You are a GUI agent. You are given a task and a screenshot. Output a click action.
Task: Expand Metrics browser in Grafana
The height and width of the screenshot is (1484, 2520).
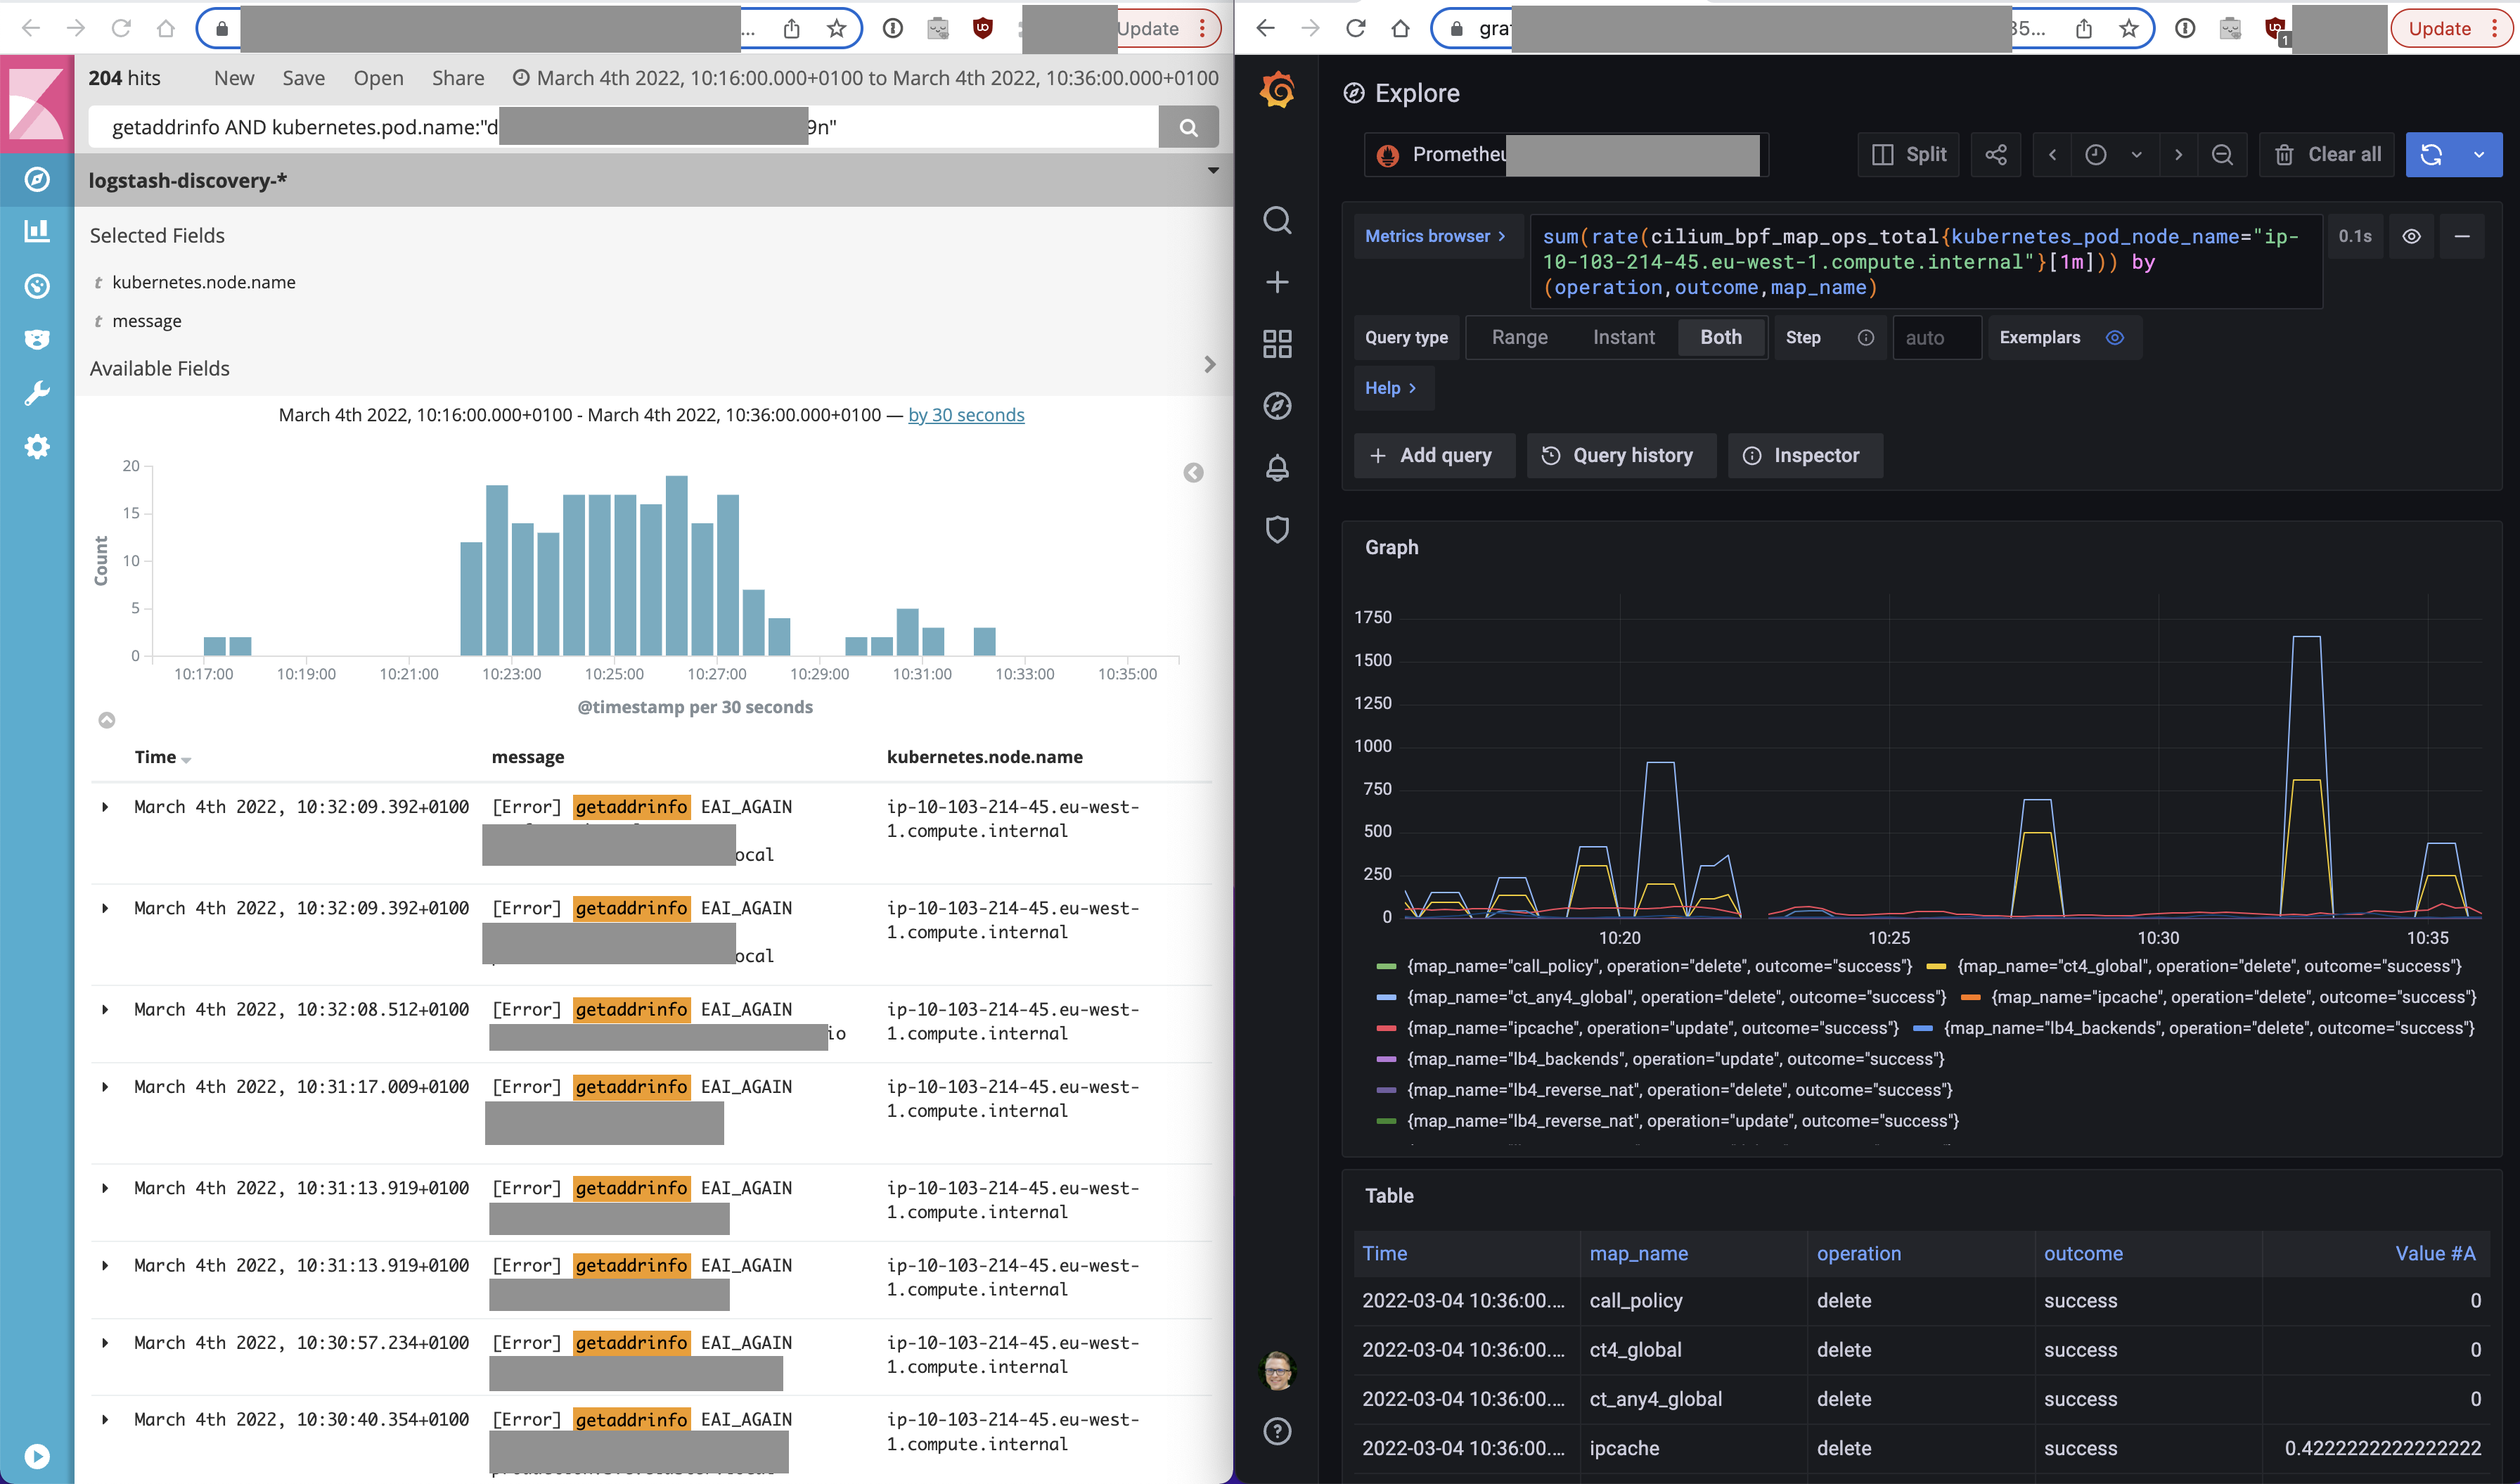1435,237
